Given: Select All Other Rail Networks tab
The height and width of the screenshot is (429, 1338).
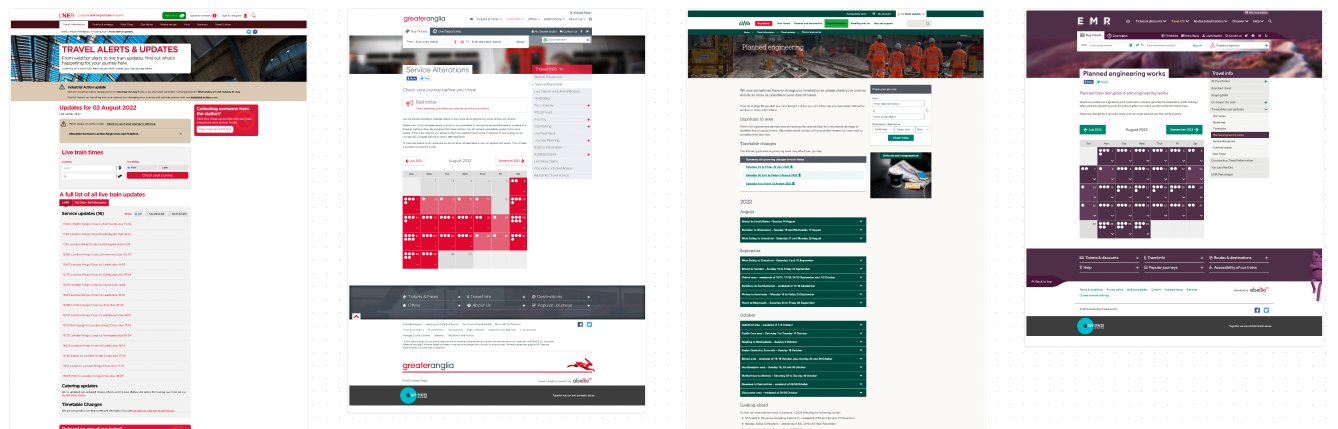Looking at the screenshot, I should 90,202.
